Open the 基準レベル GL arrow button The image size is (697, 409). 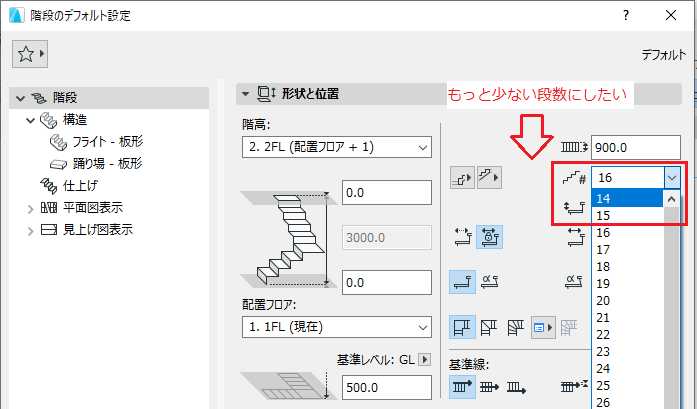[425, 359]
